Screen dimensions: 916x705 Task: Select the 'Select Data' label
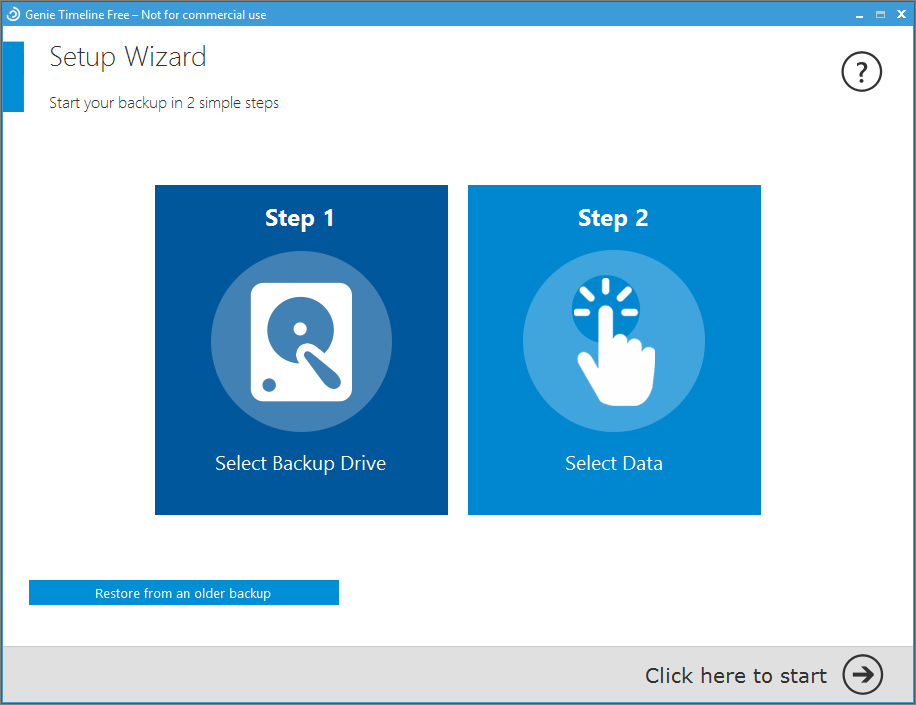click(614, 463)
